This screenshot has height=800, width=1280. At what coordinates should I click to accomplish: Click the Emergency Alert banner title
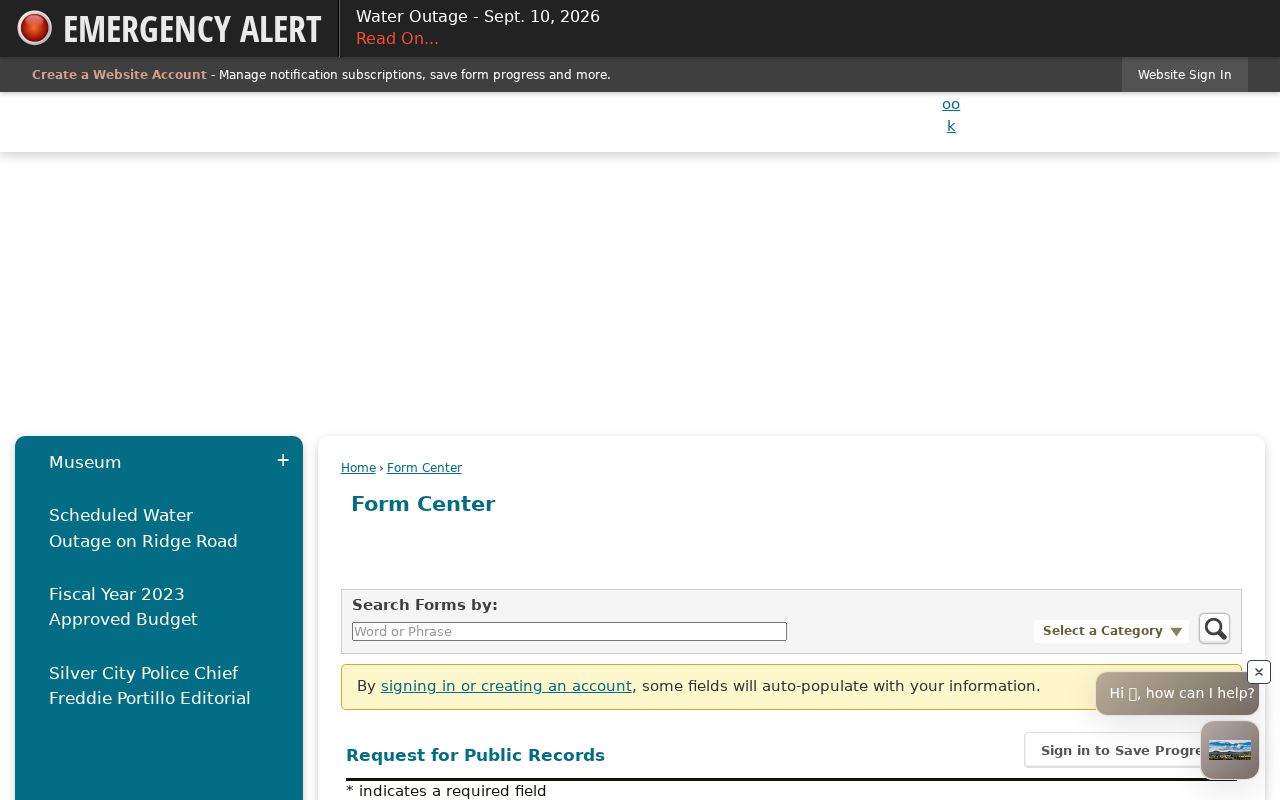point(192,29)
